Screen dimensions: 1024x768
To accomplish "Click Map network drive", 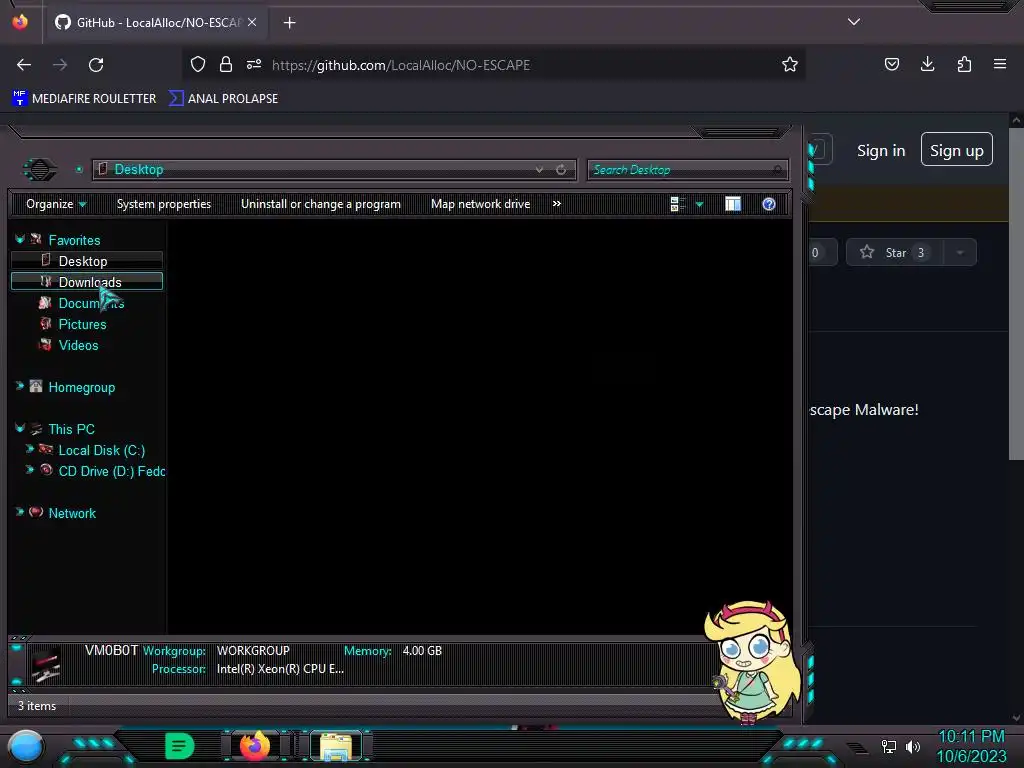I will 480,204.
